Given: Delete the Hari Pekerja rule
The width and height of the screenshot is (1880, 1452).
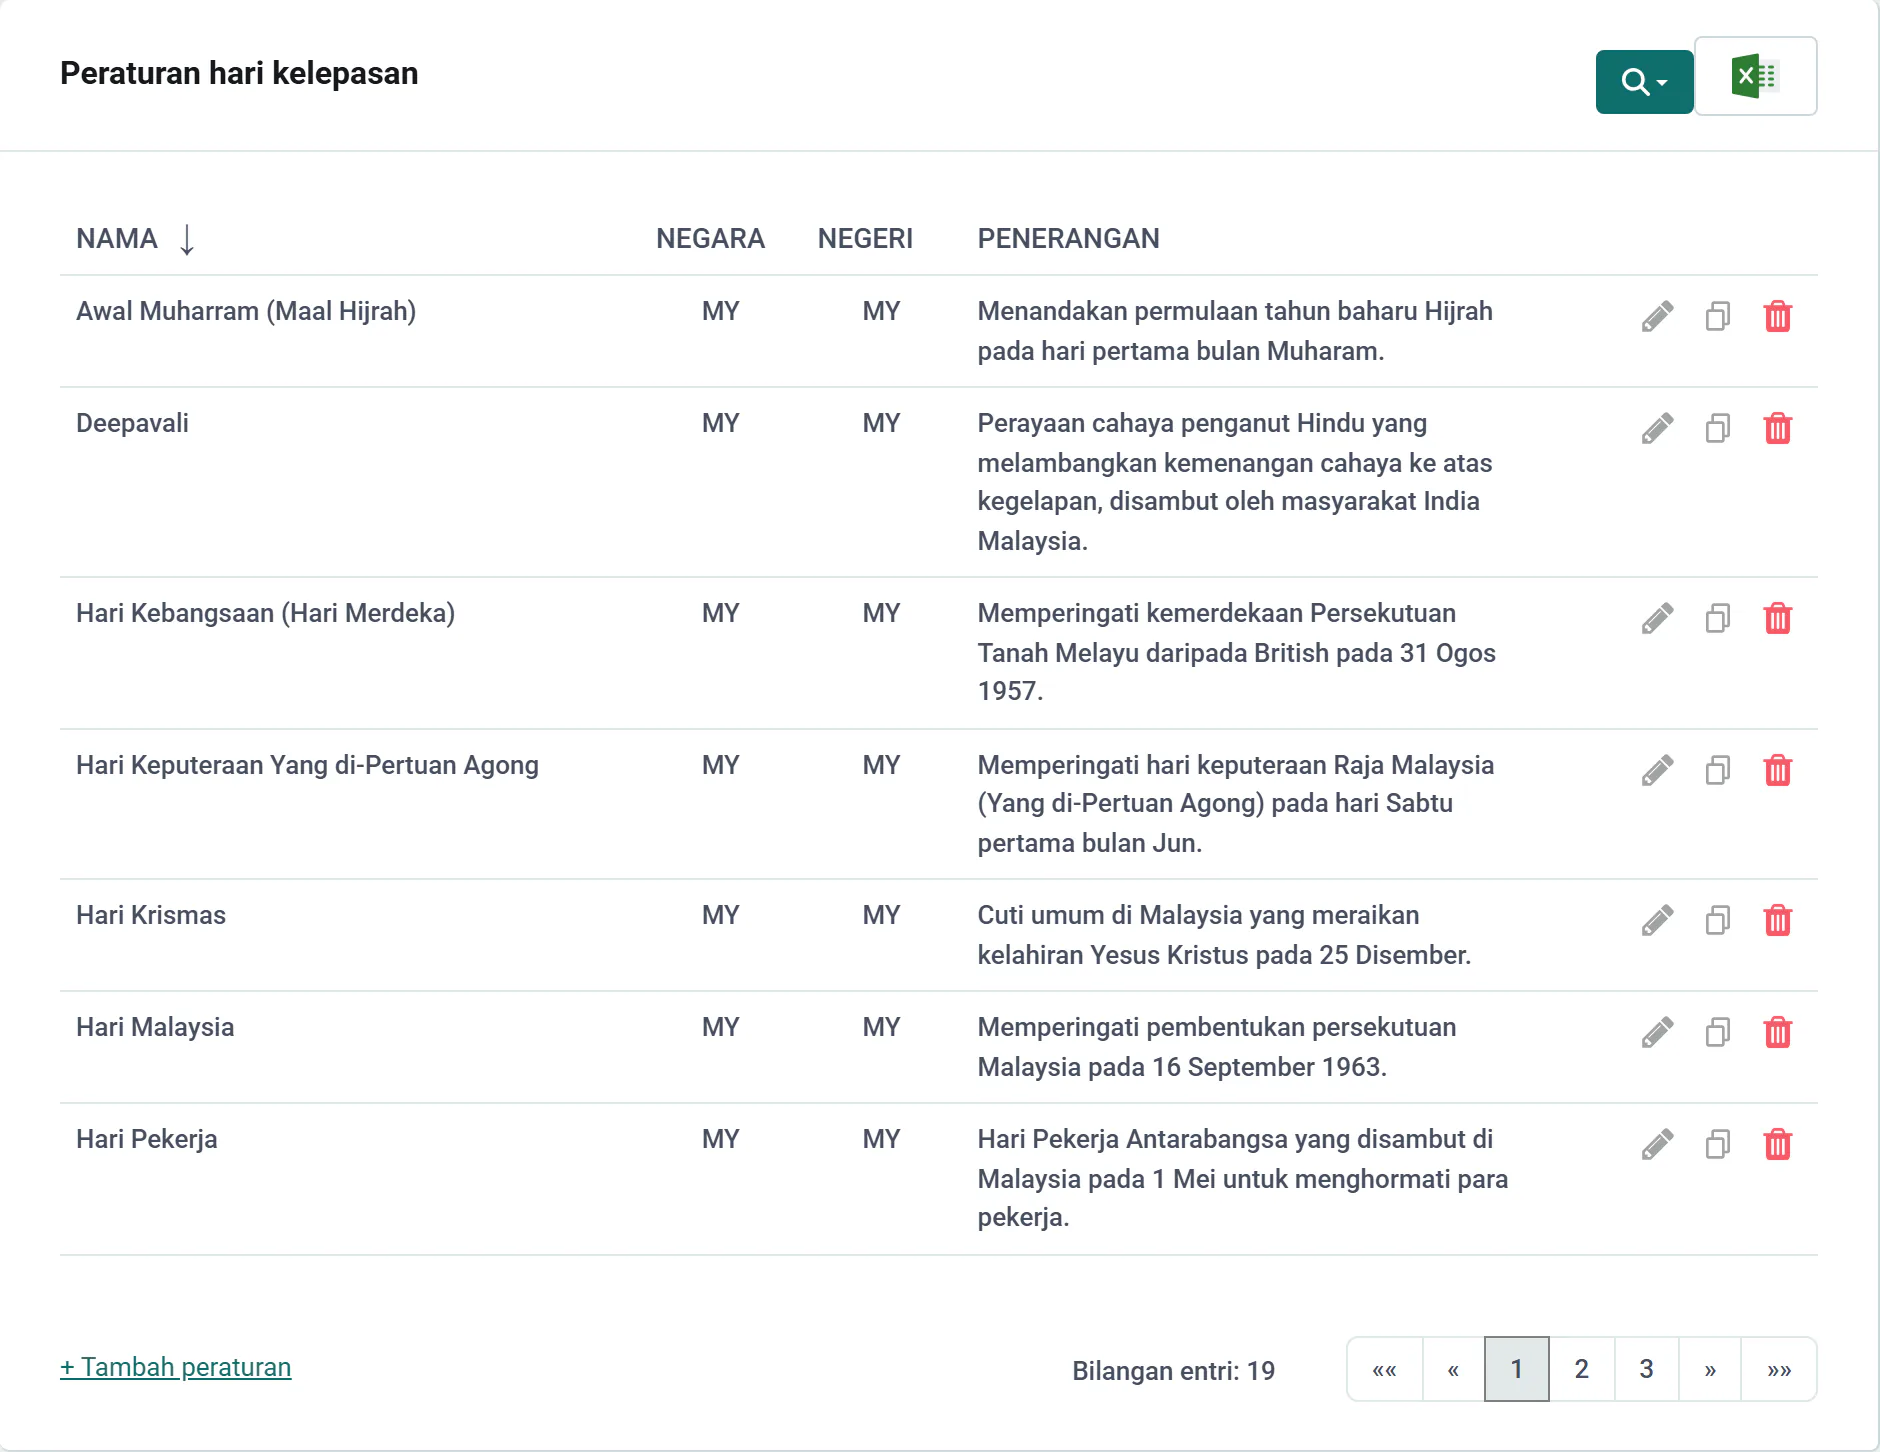Looking at the screenshot, I should 1778,1144.
